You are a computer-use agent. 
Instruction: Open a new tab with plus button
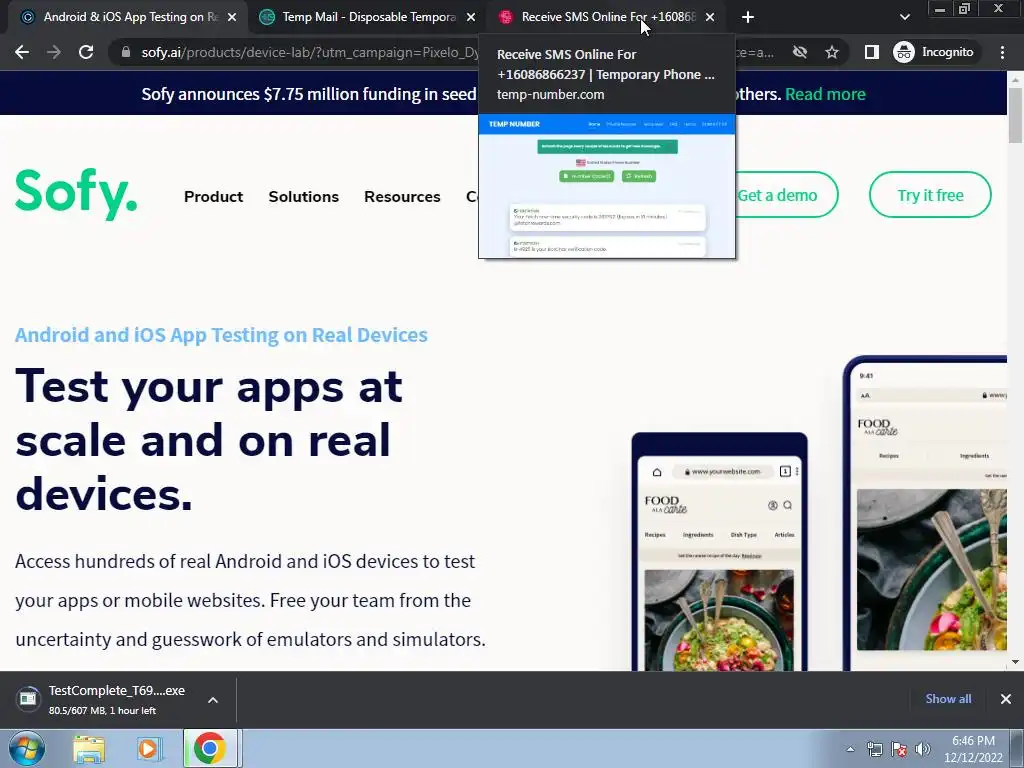(x=748, y=17)
